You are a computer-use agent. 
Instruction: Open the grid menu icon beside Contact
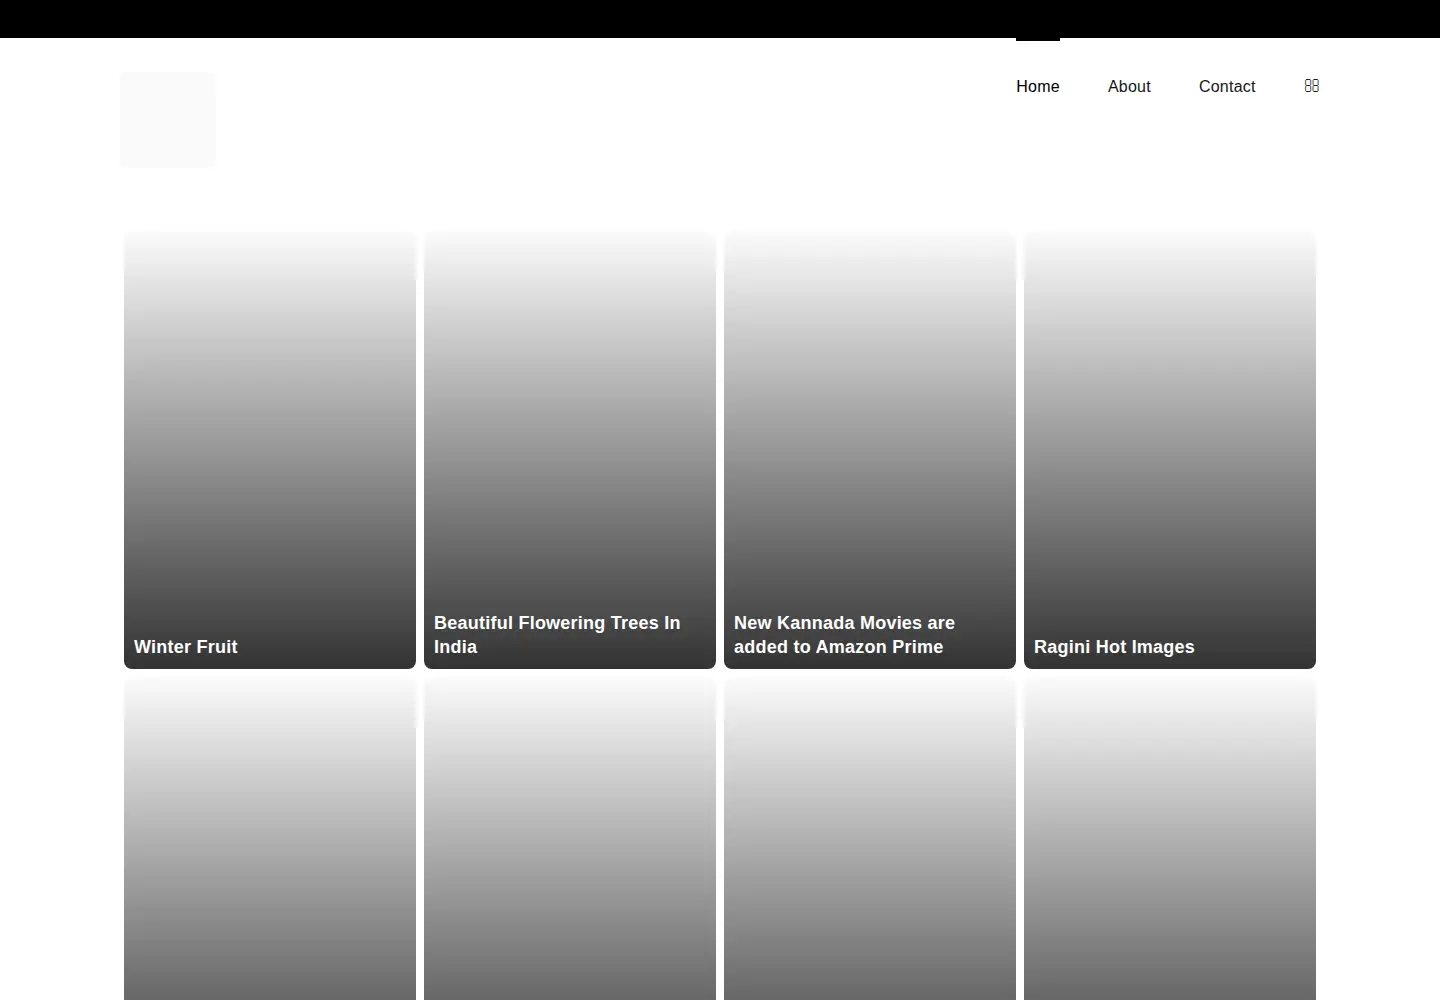tap(1312, 86)
